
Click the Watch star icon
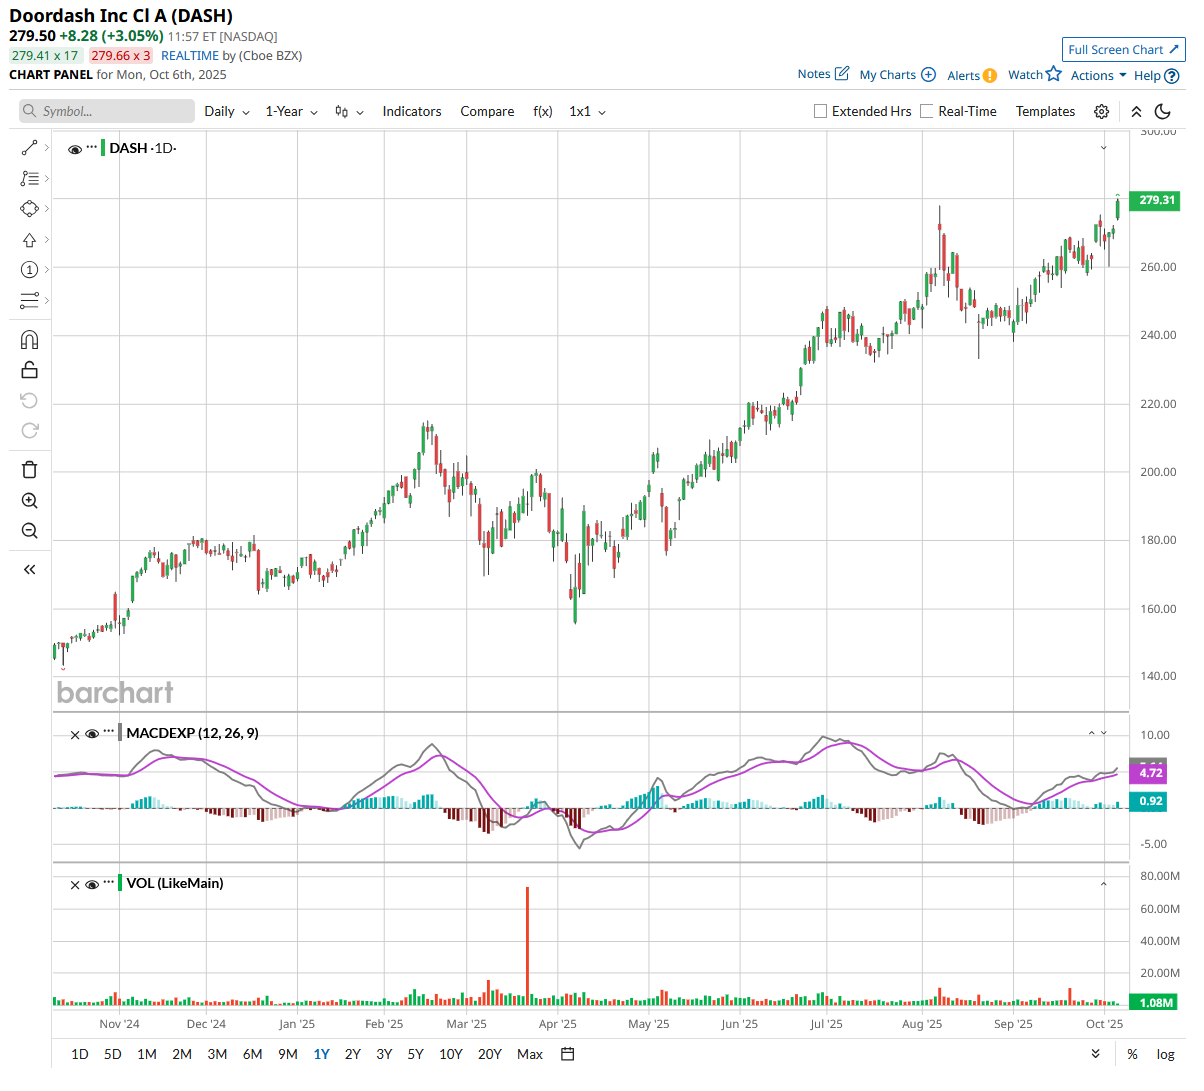pos(1053,74)
